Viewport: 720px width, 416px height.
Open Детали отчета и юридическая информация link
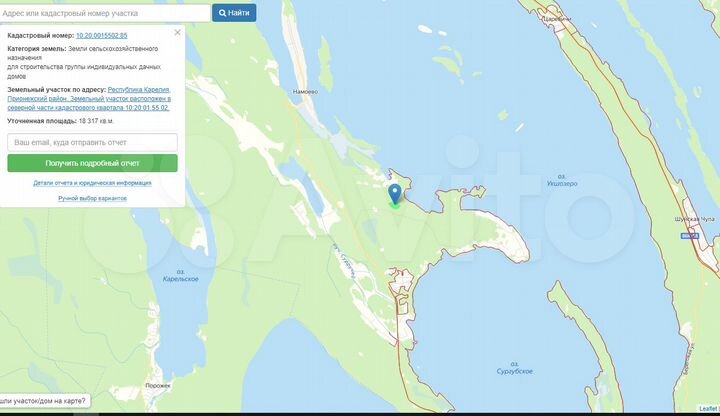point(92,183)
